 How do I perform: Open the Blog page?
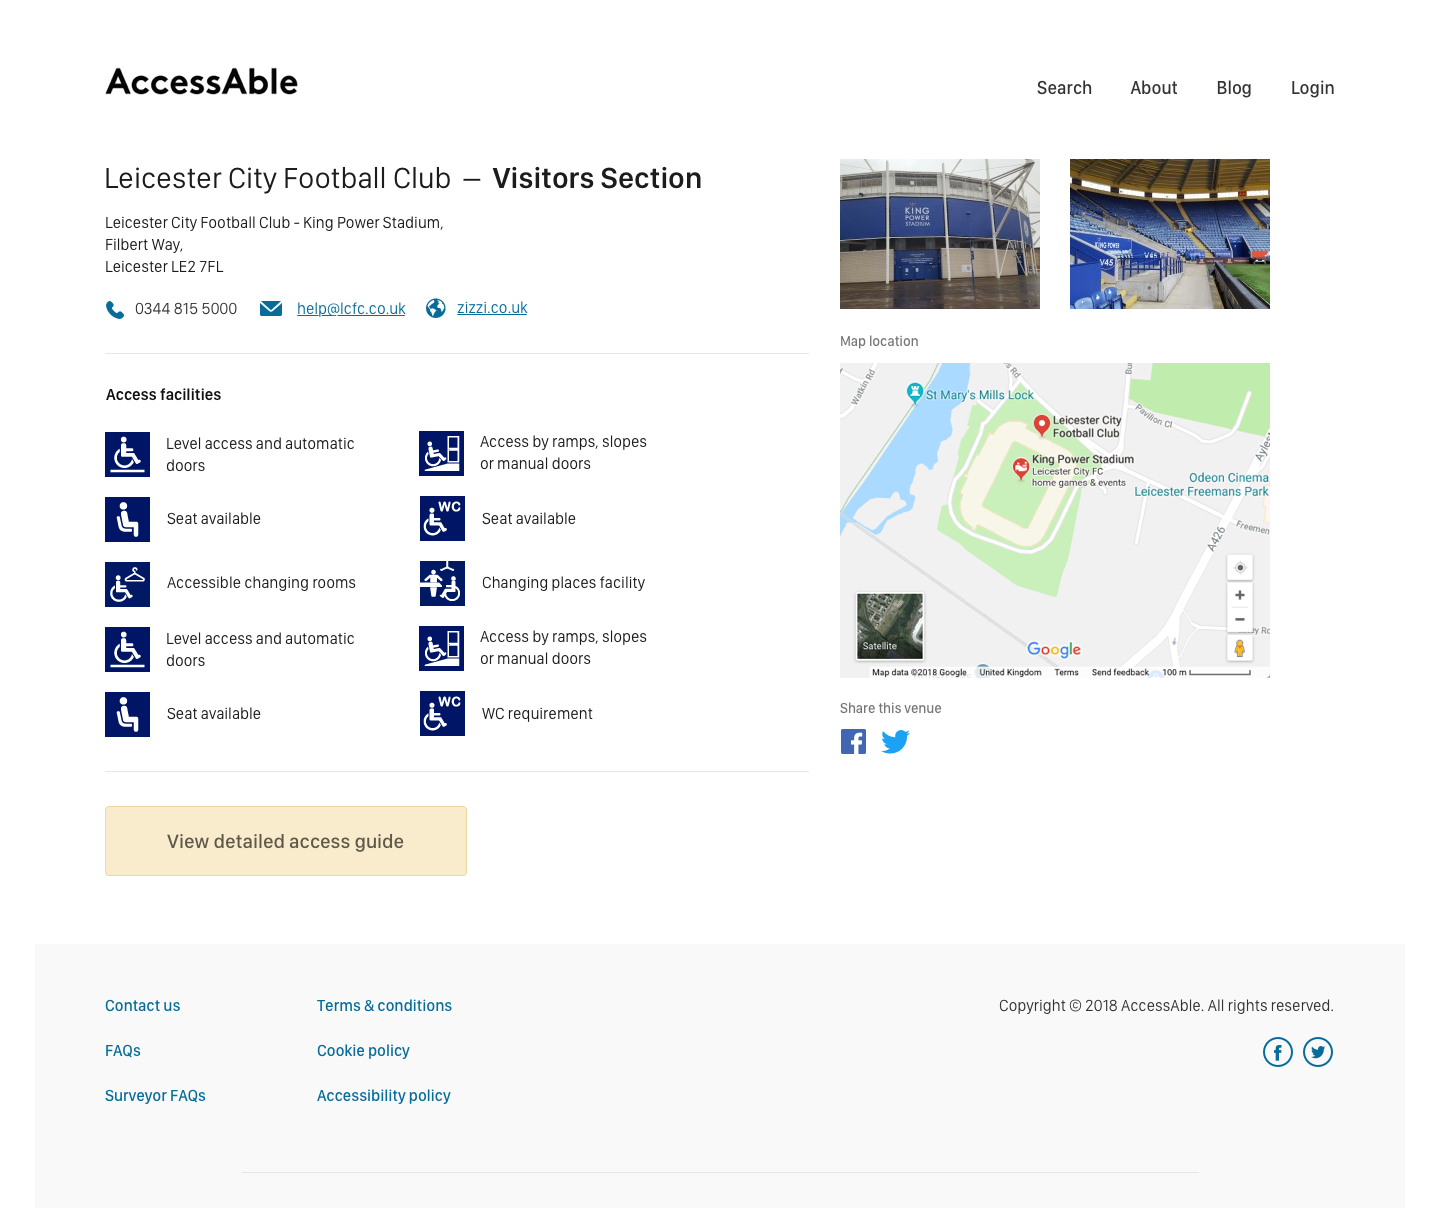(1234, 88)
